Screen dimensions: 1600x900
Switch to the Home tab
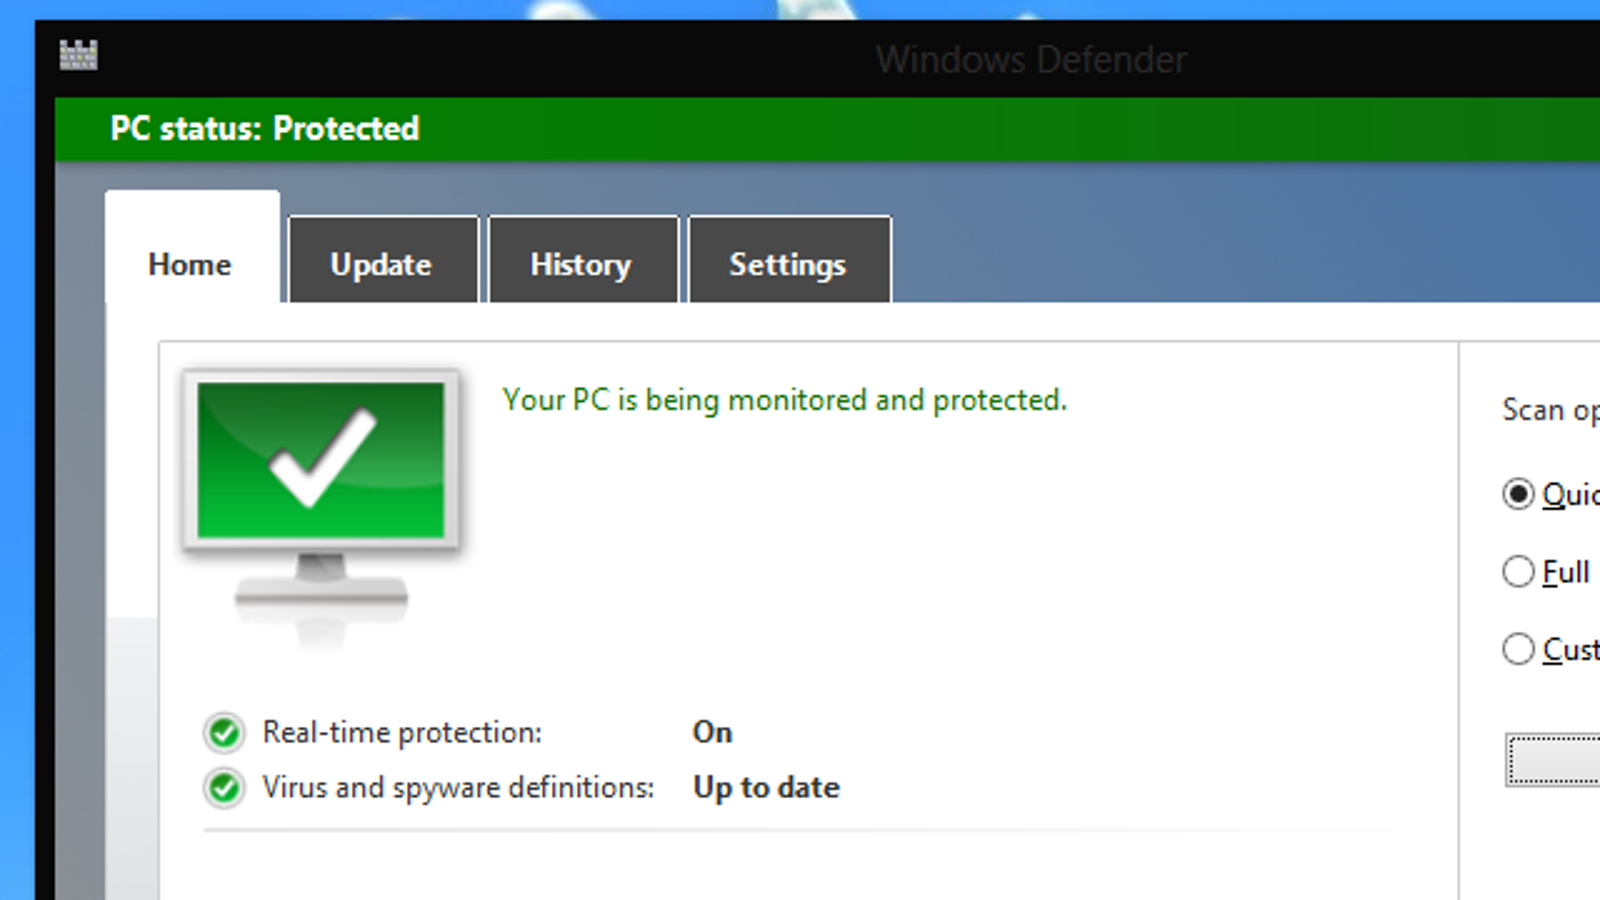click(x=192, y=248)
